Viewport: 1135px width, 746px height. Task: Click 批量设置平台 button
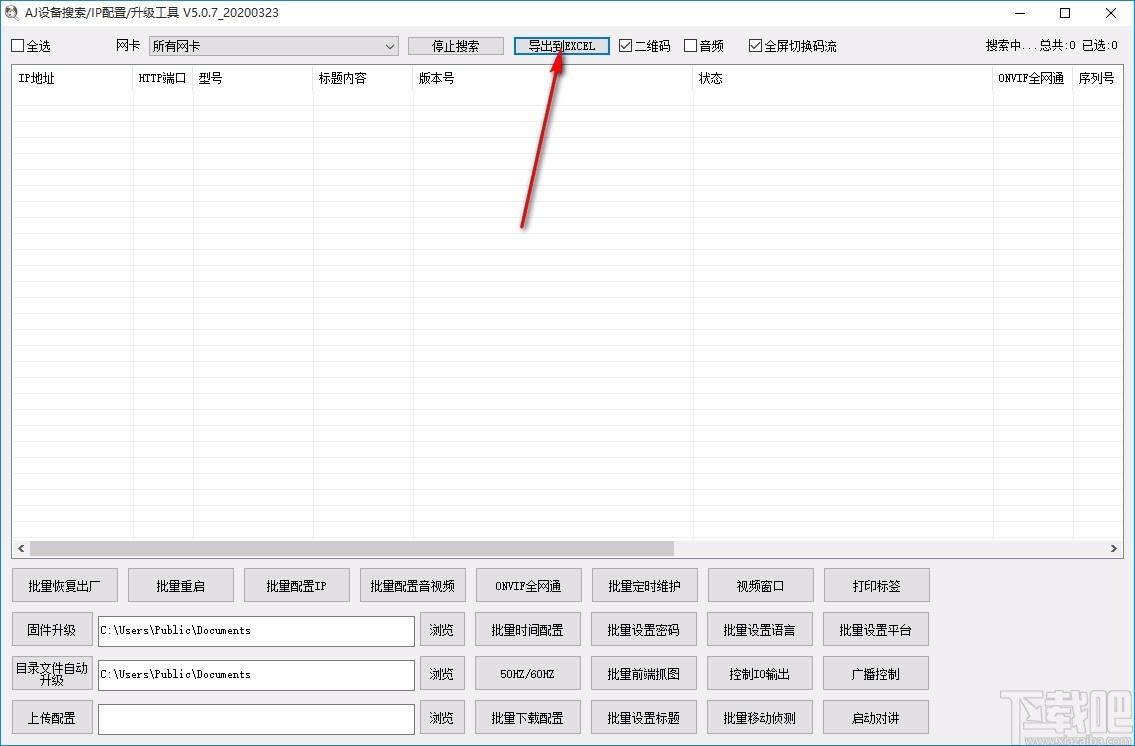coord(876,630)
